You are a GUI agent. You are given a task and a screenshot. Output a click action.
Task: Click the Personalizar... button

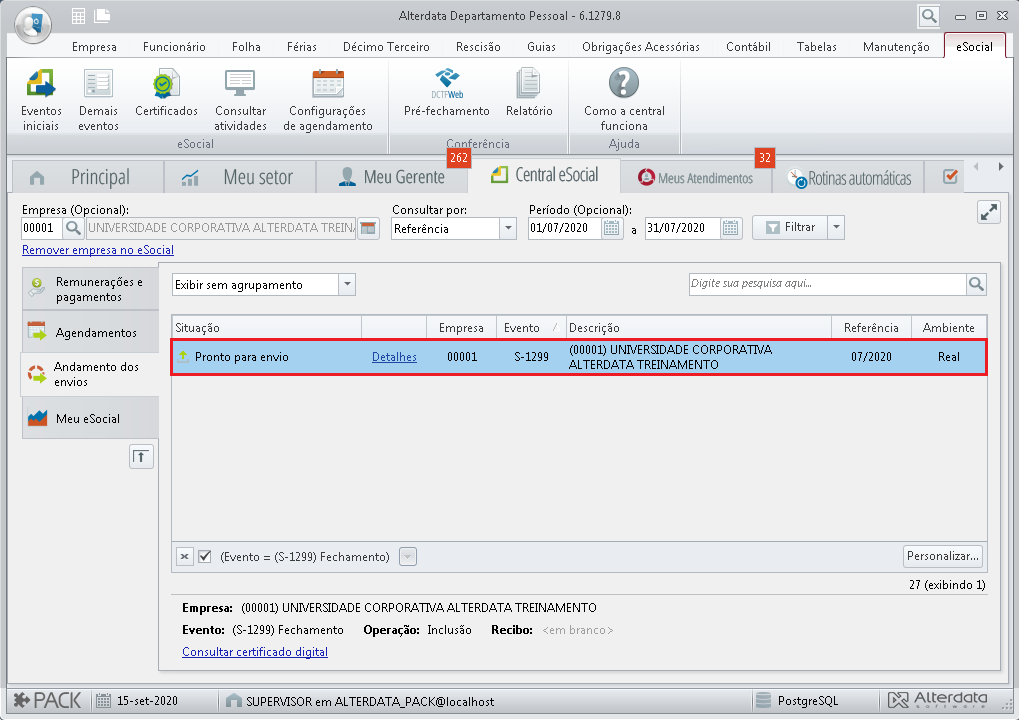click(942, 556)
